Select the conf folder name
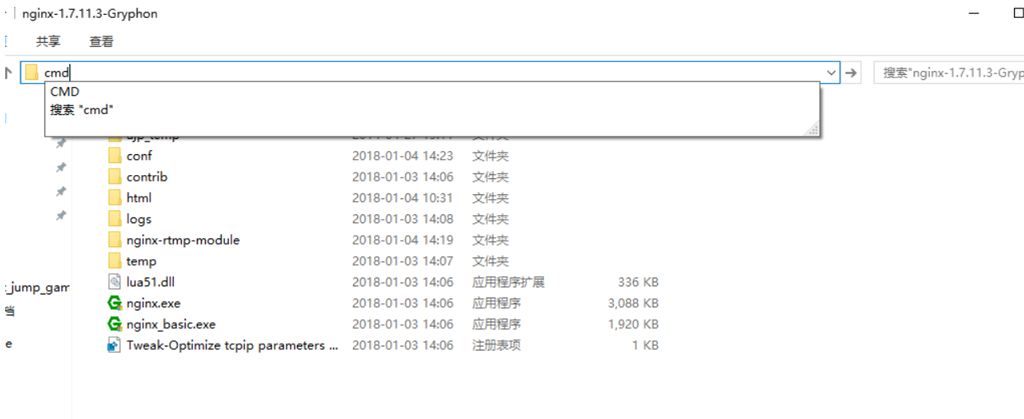The image size is (1024, 419). (139, 156)
